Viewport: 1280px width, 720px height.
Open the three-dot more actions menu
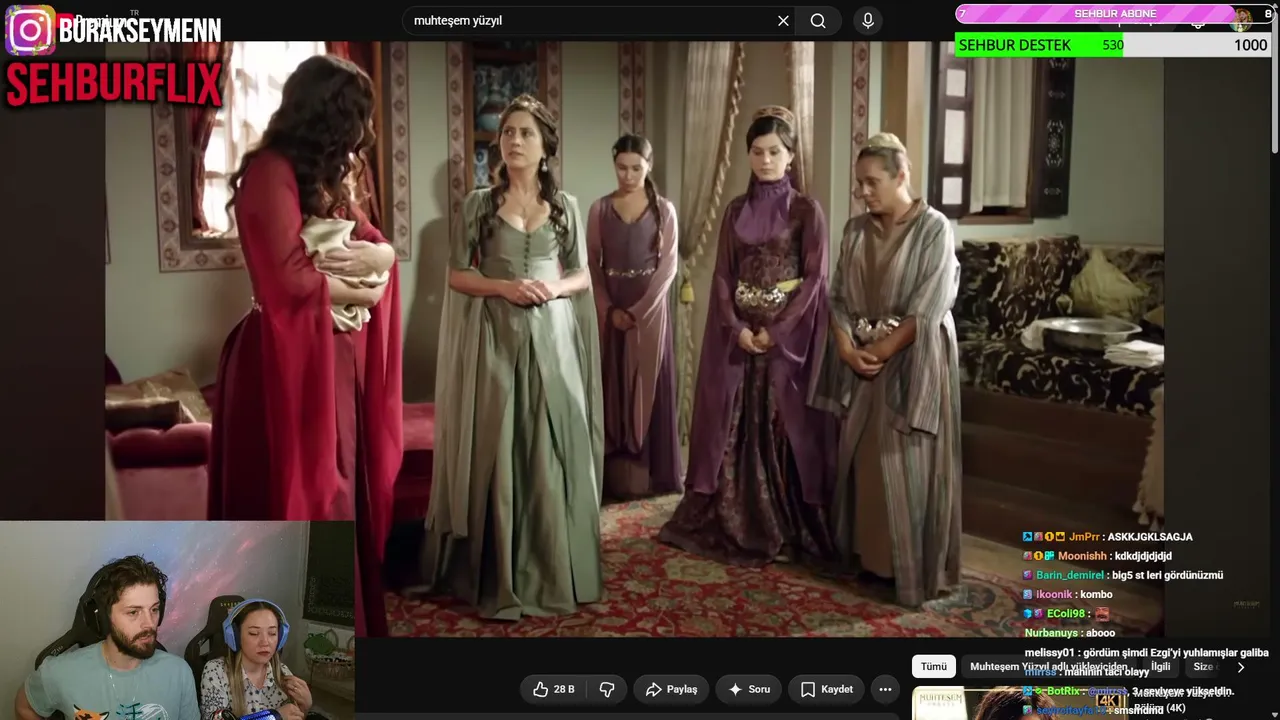pyautogui.click(x=885, y=689)
